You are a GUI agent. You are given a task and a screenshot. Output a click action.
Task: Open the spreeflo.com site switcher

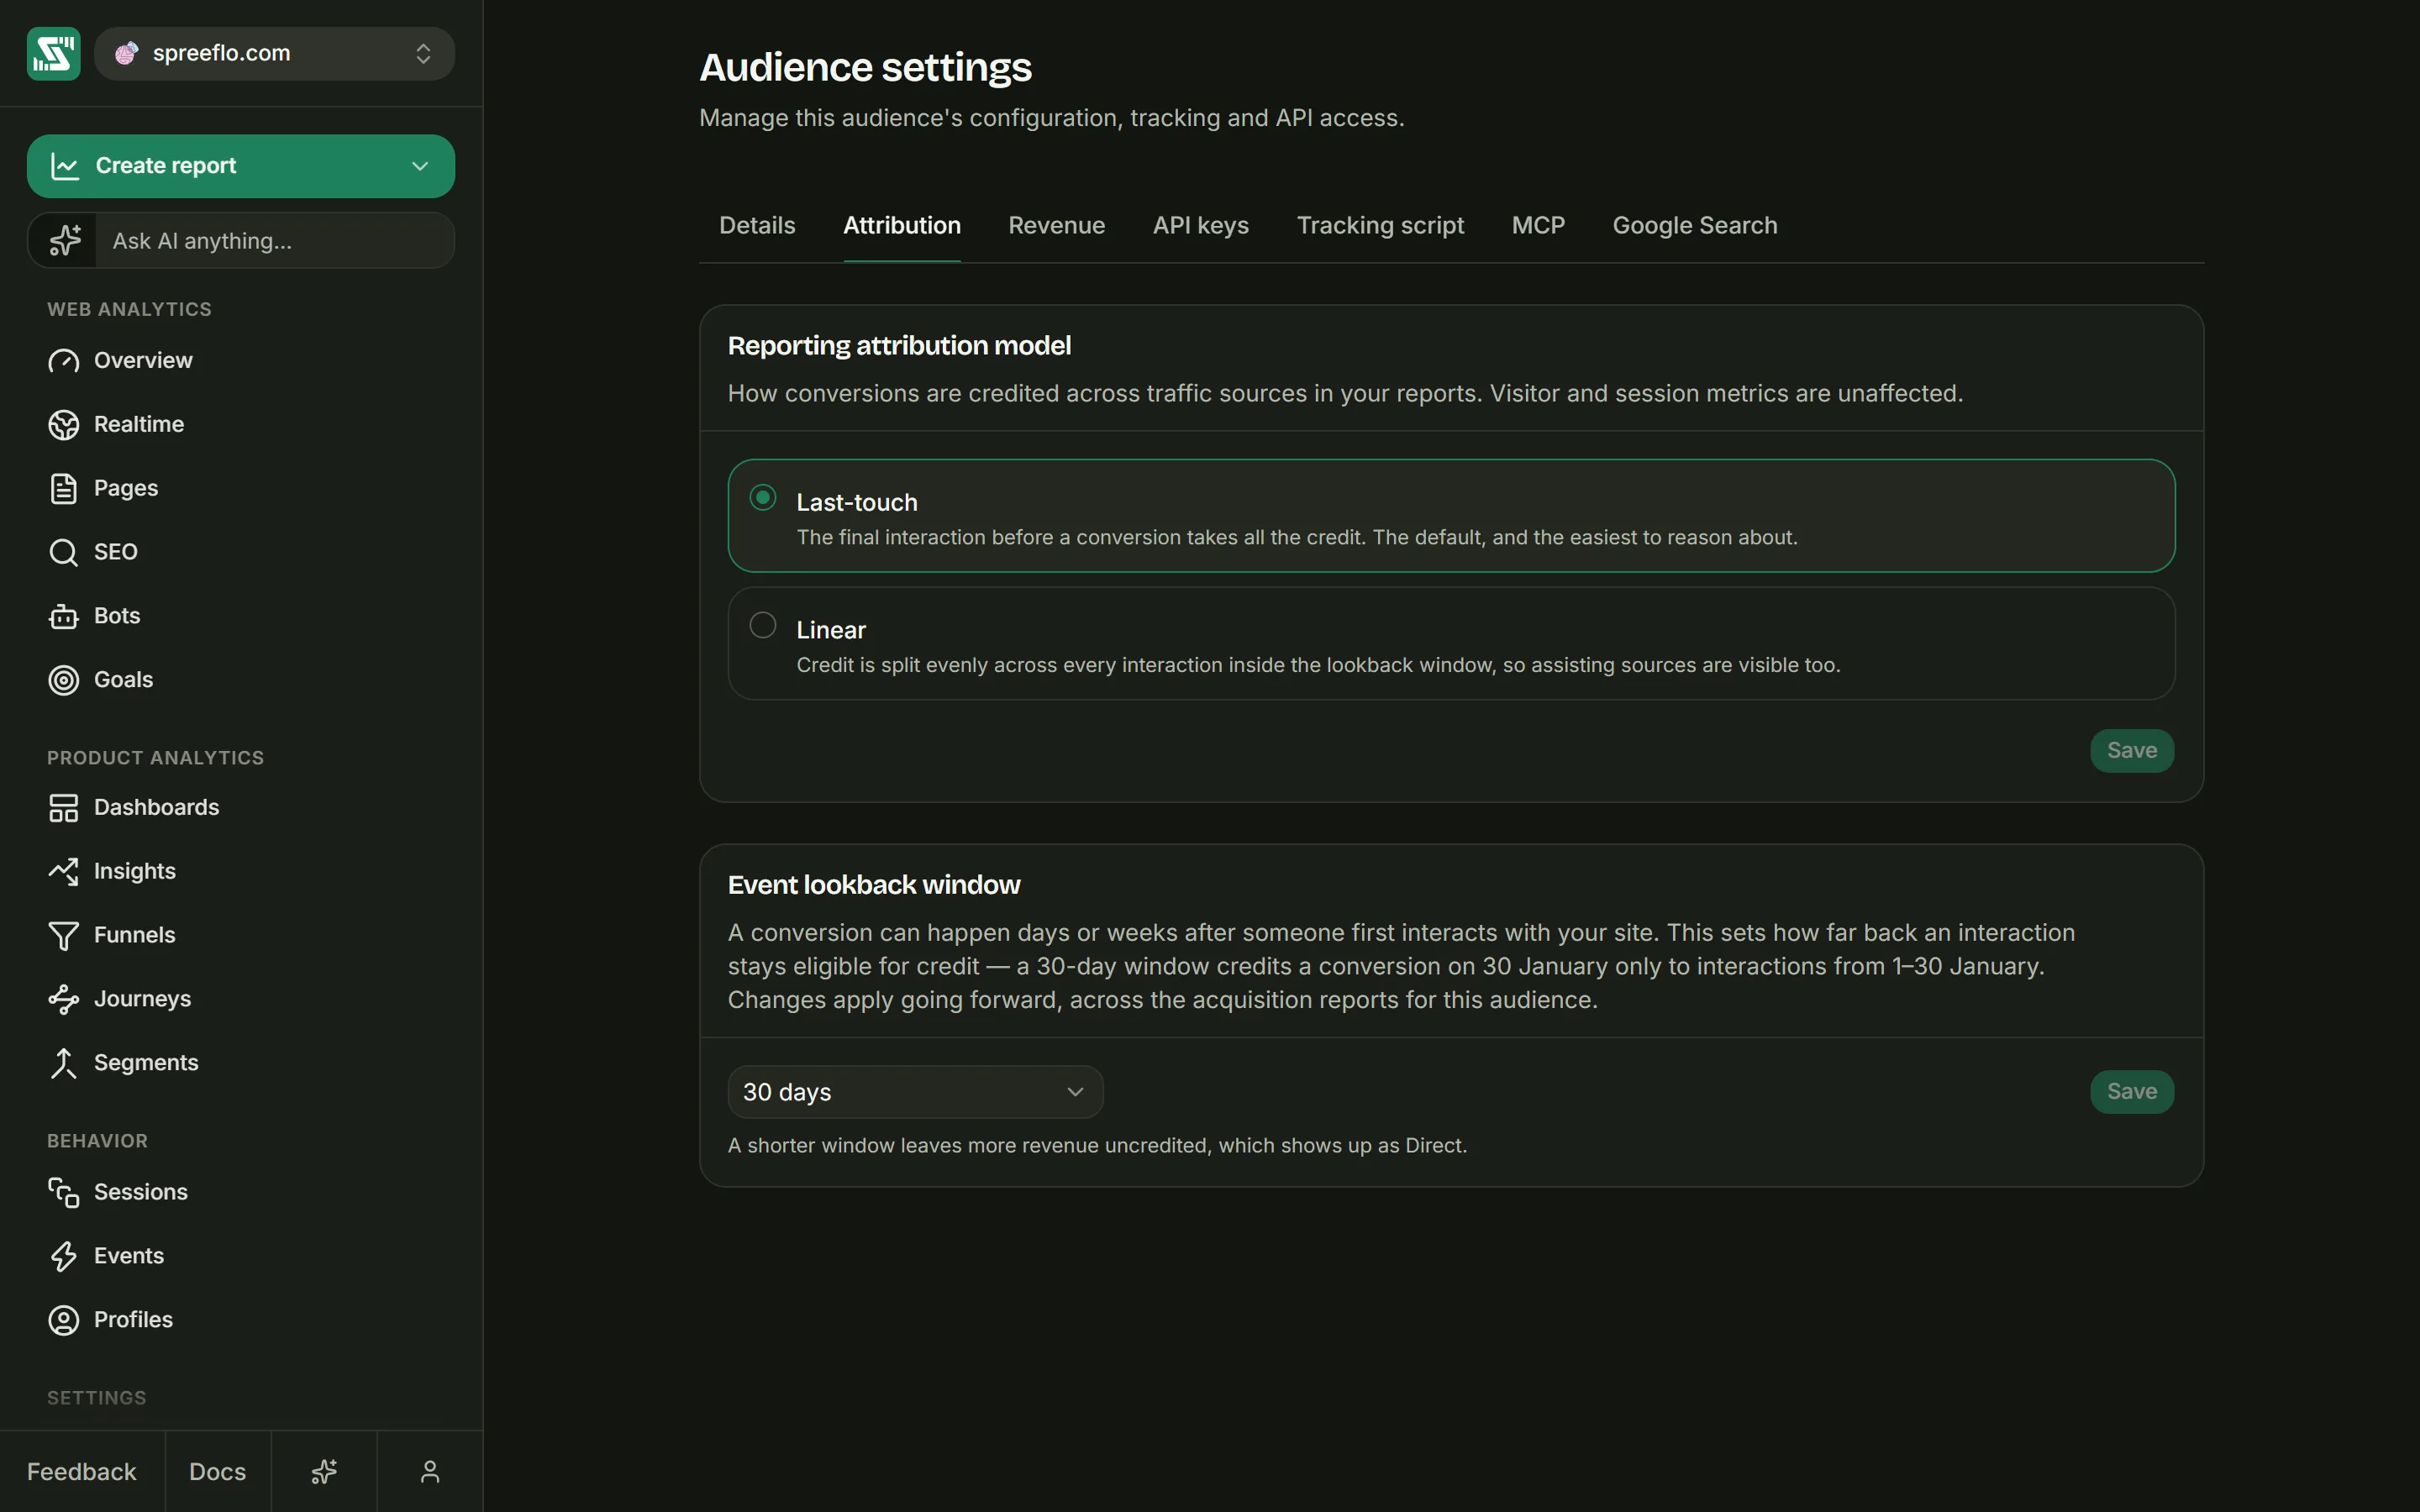tap(274, 53)
